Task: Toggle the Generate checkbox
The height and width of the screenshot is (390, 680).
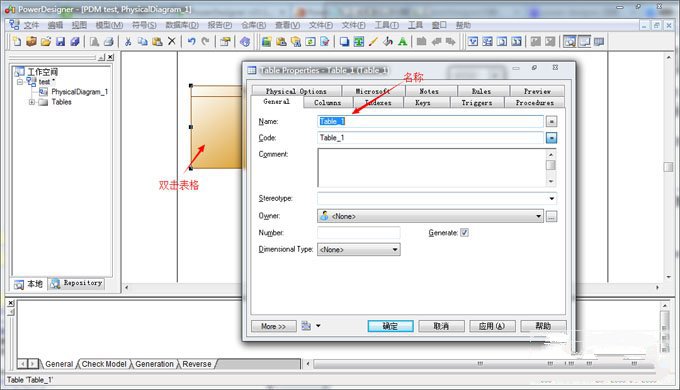Action: click(x=464, y=233)
